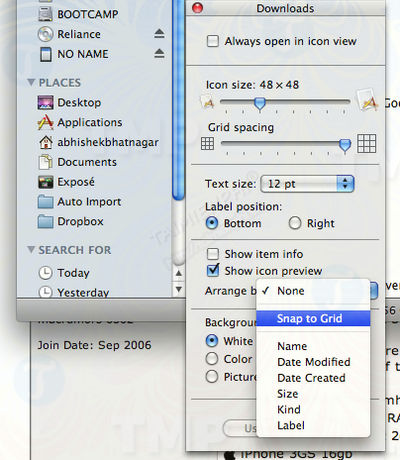Click sidebar scroll down arrow
Image resolution: width=400 pixels, height=460 pixels.
tap(179, 289)
